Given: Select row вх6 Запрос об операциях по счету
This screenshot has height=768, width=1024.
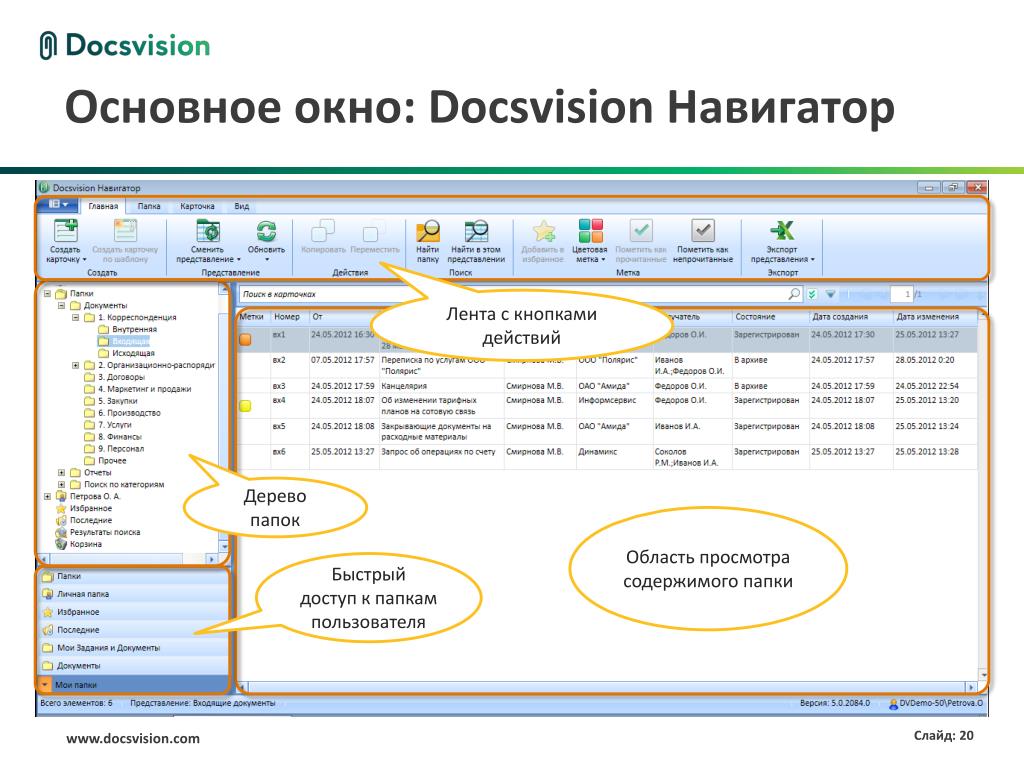Looking at the screenshot, I should pyautogui.click(x=607, y=456).
